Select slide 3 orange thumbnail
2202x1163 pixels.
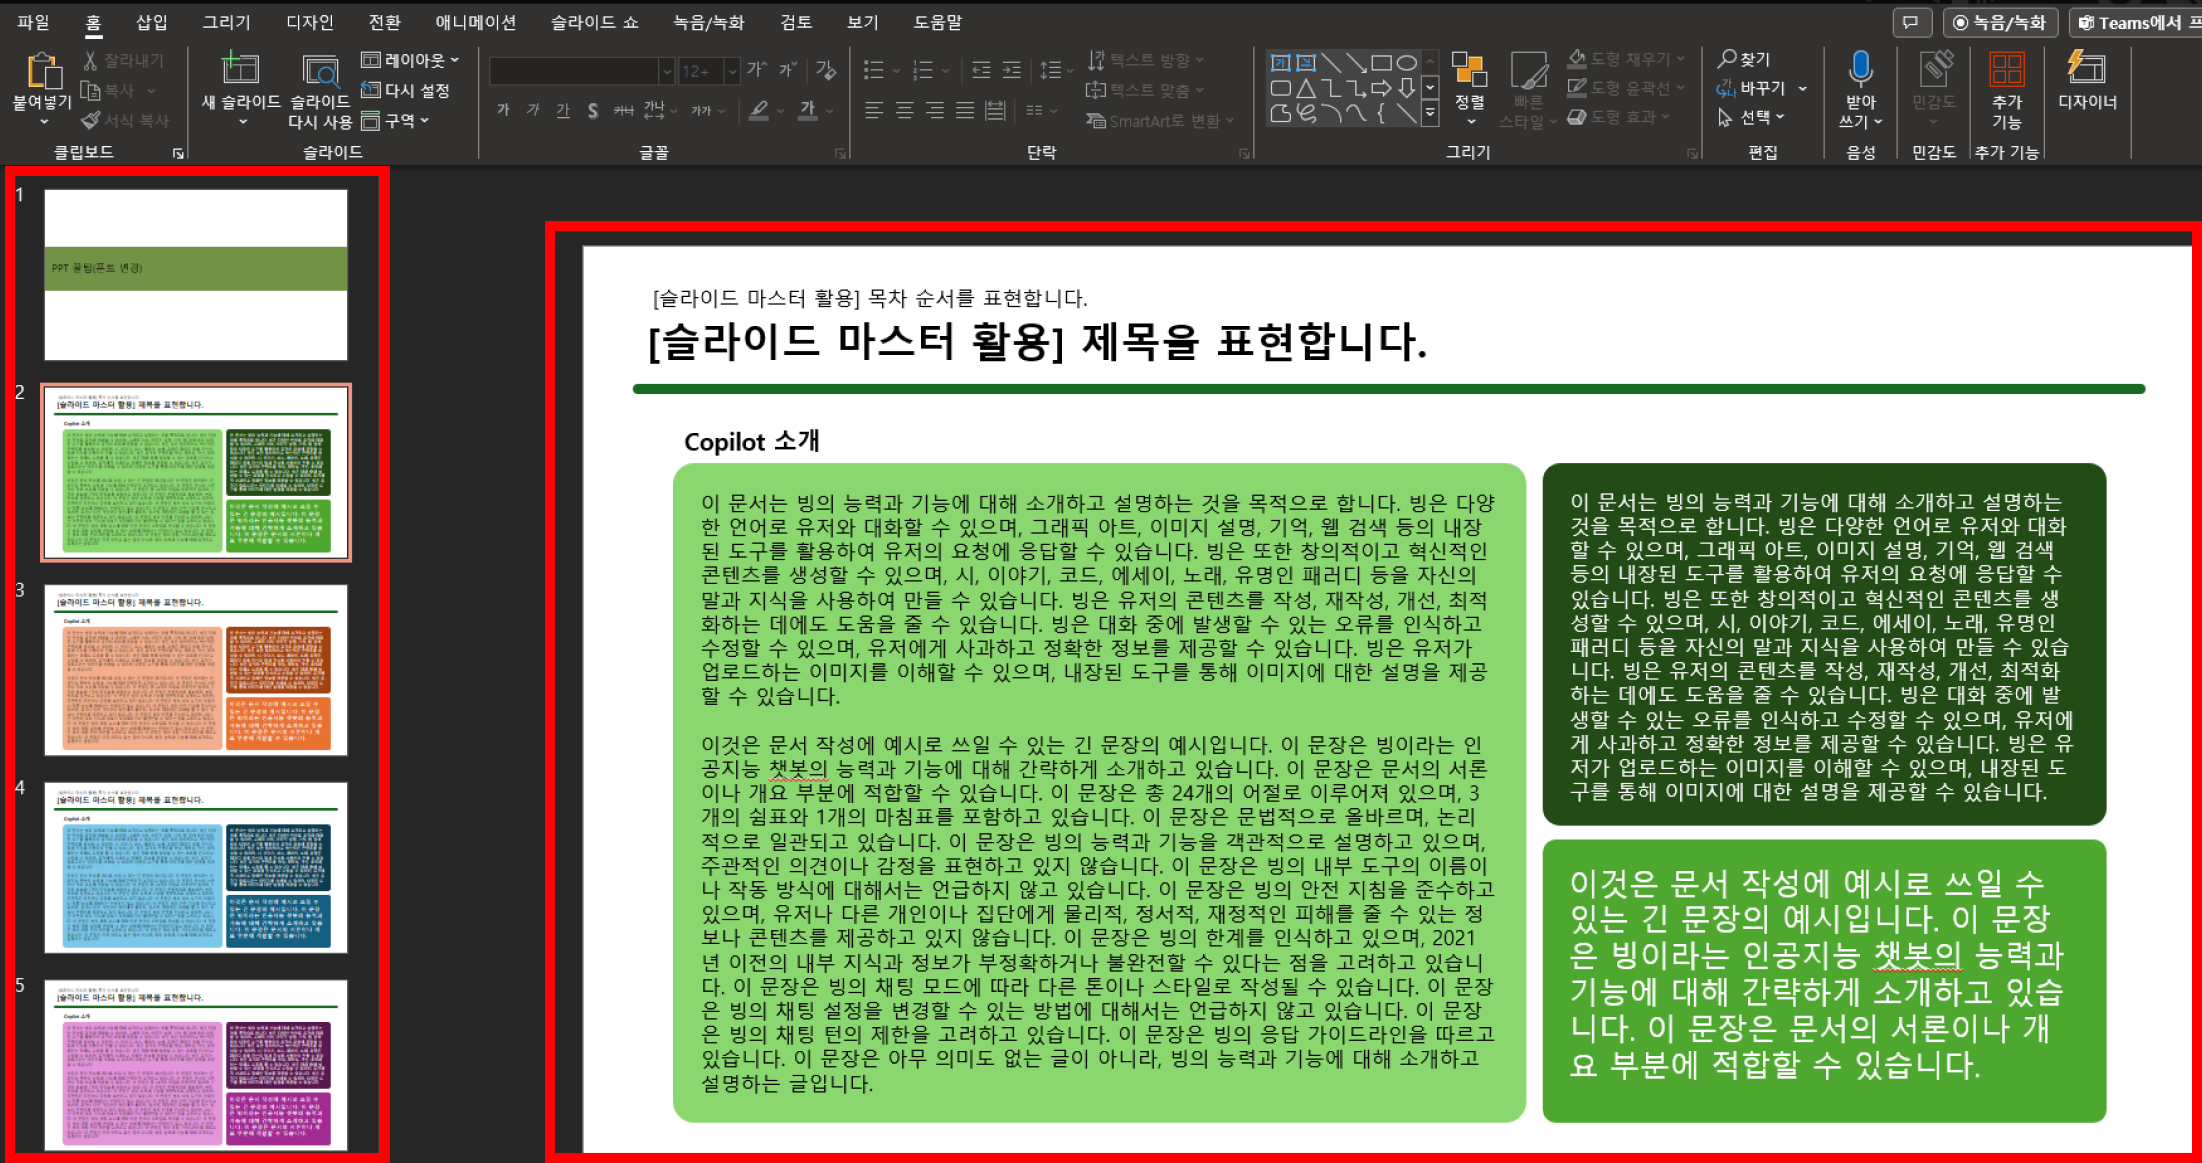(196, 670)
